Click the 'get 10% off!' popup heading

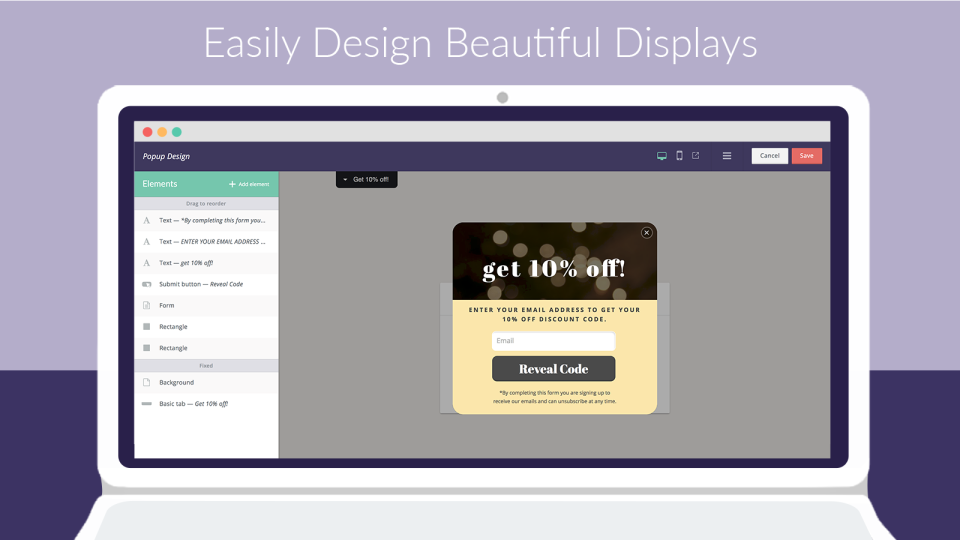pyautogui.click(x=554, y=269)
